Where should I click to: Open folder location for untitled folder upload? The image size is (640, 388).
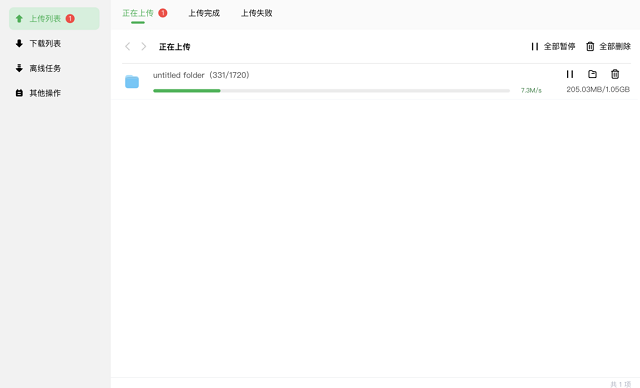click(592, 74)
